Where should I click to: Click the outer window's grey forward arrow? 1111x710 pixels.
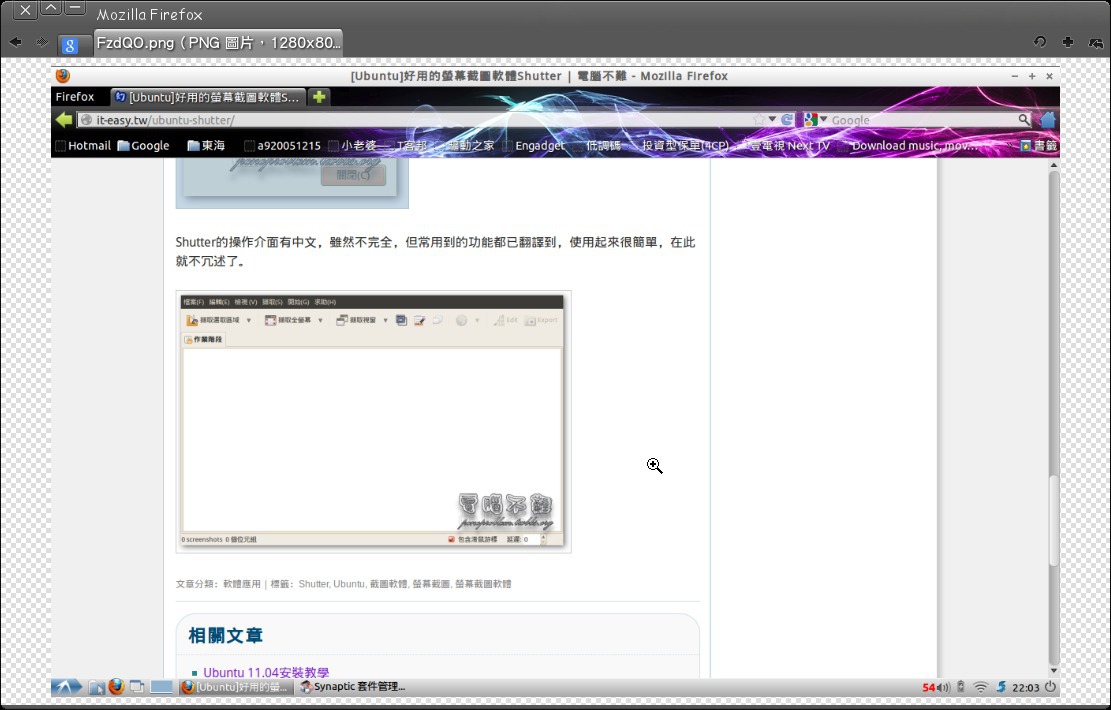pos(42,43)
